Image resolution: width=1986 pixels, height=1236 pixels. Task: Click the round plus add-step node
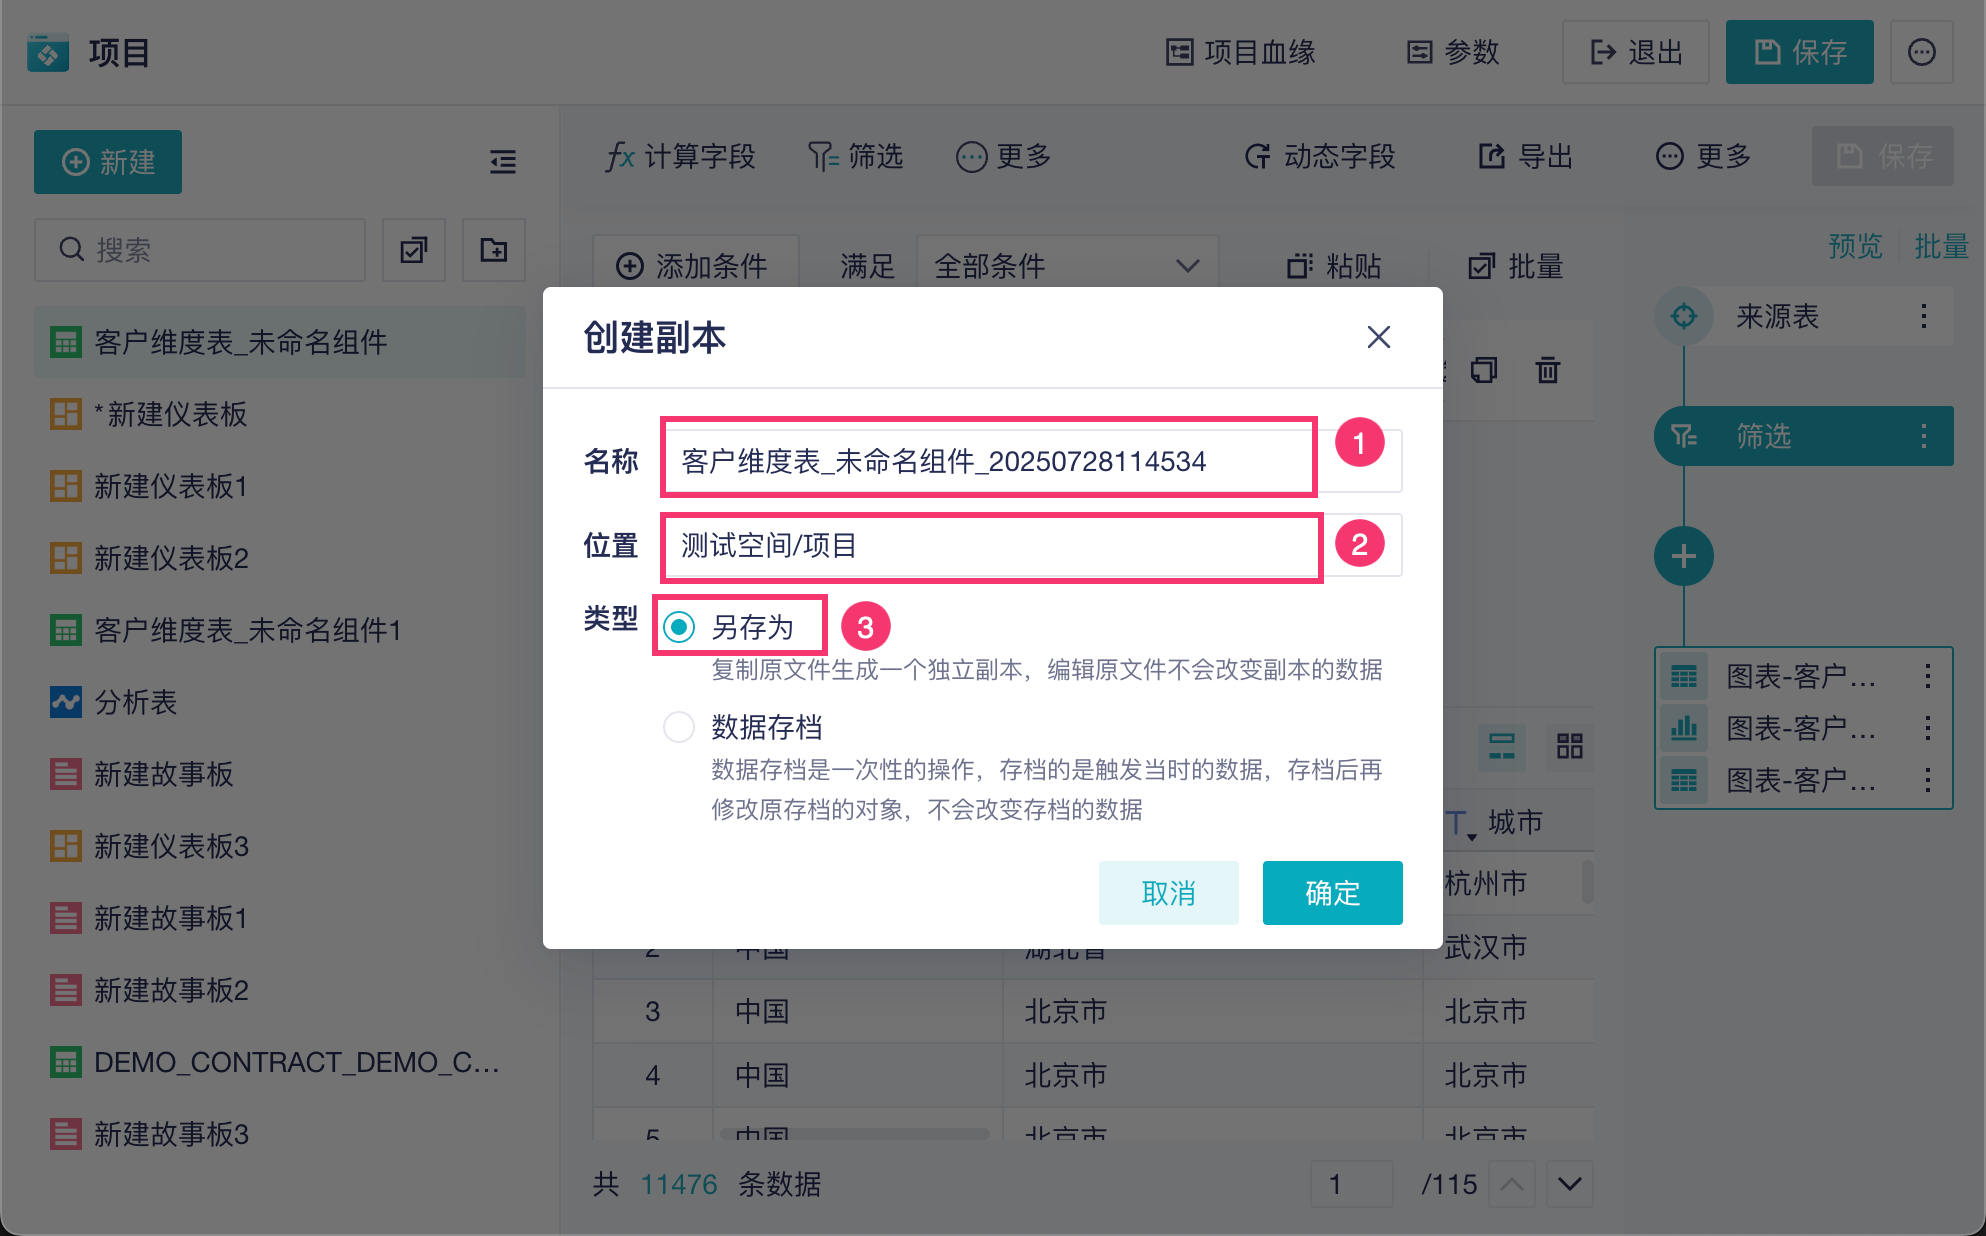tap(1683, 556)
